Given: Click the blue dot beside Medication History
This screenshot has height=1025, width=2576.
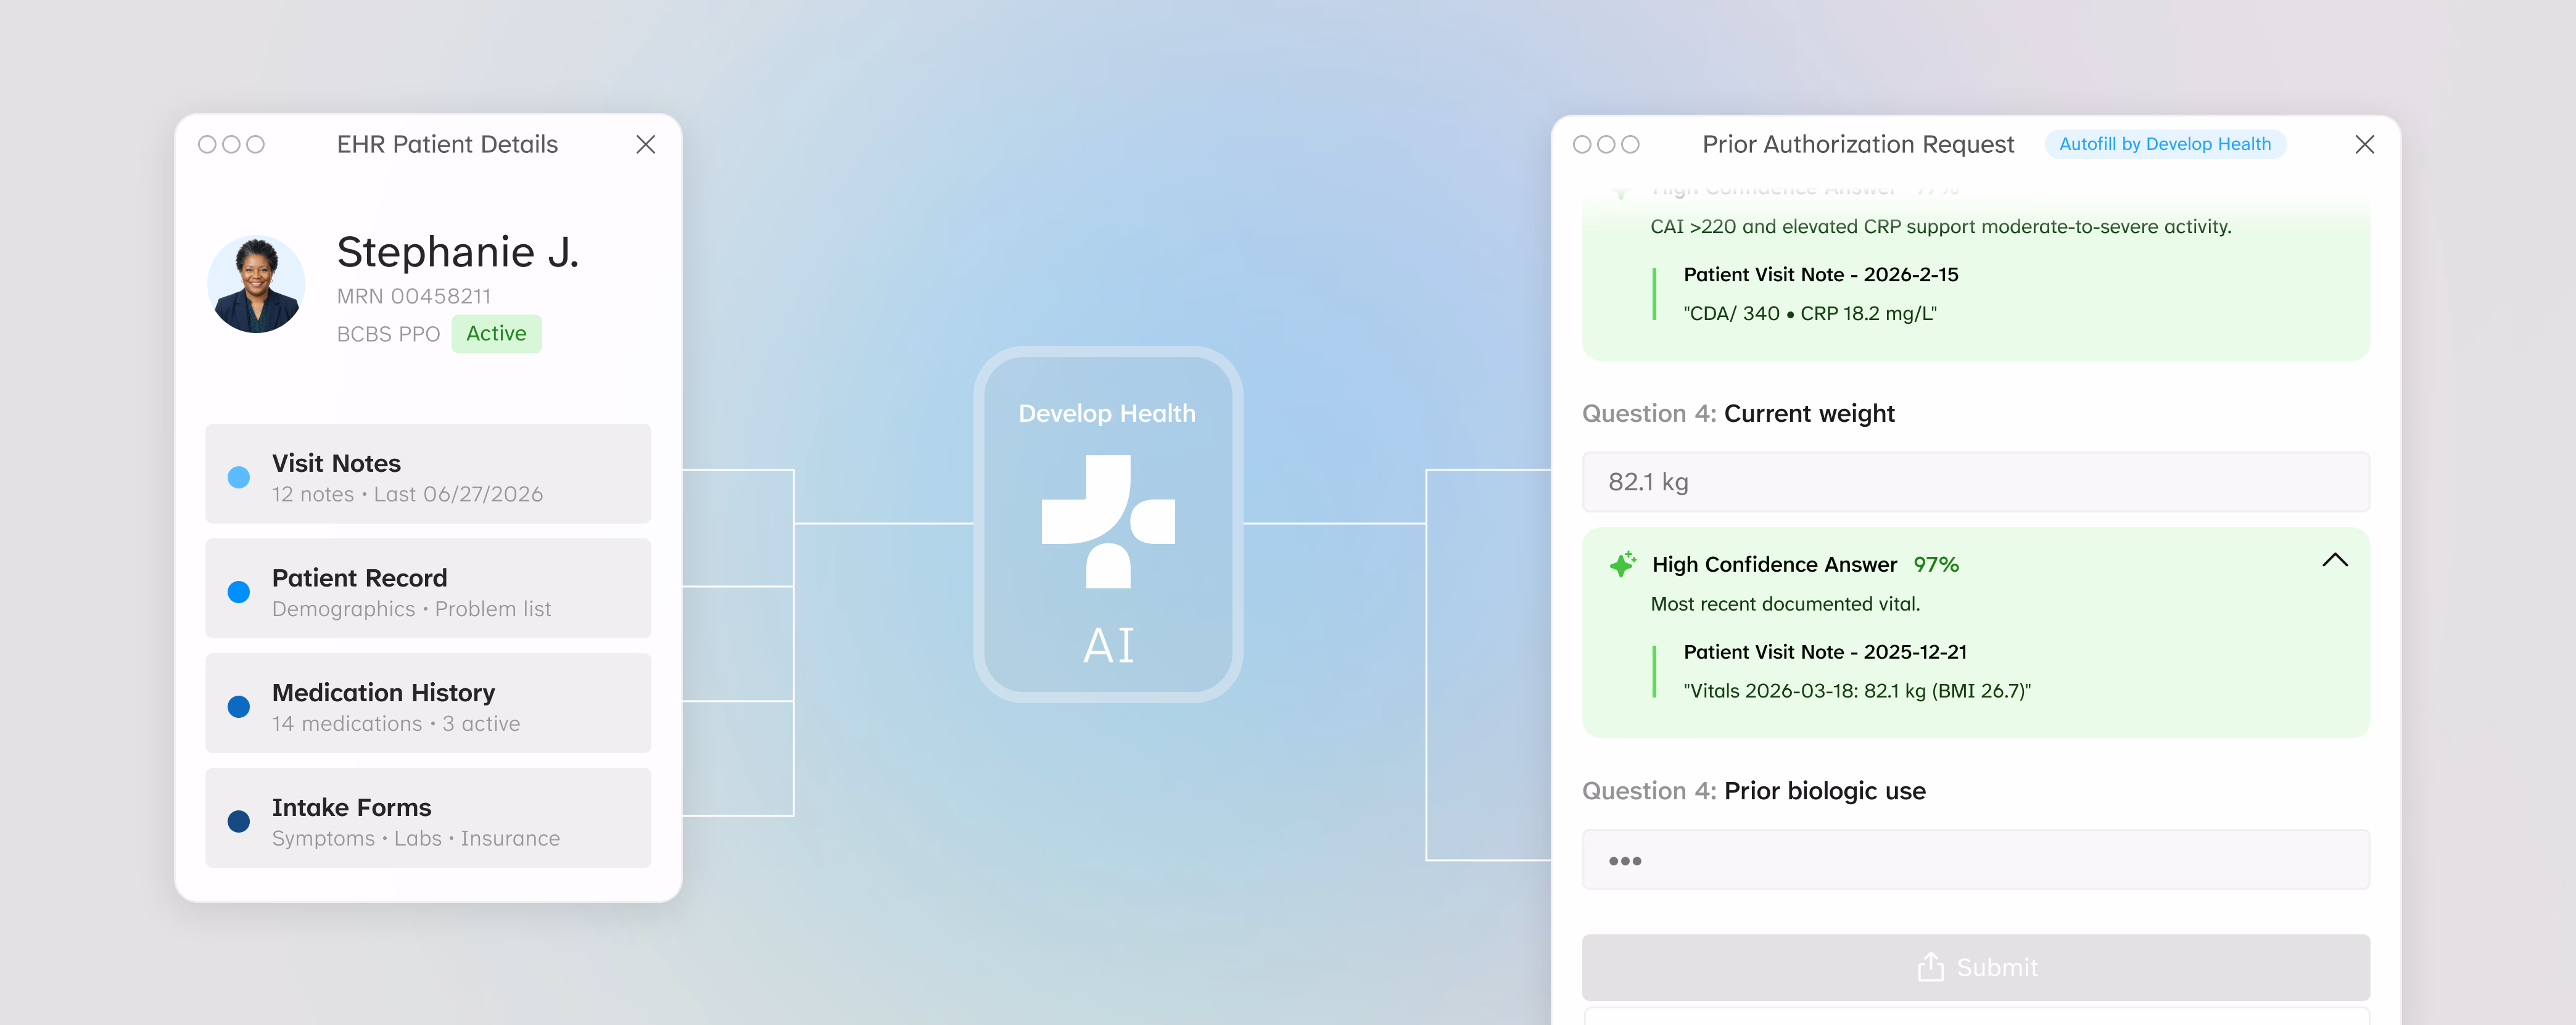Looking at the screenshot, I should [x=239, y=706].
